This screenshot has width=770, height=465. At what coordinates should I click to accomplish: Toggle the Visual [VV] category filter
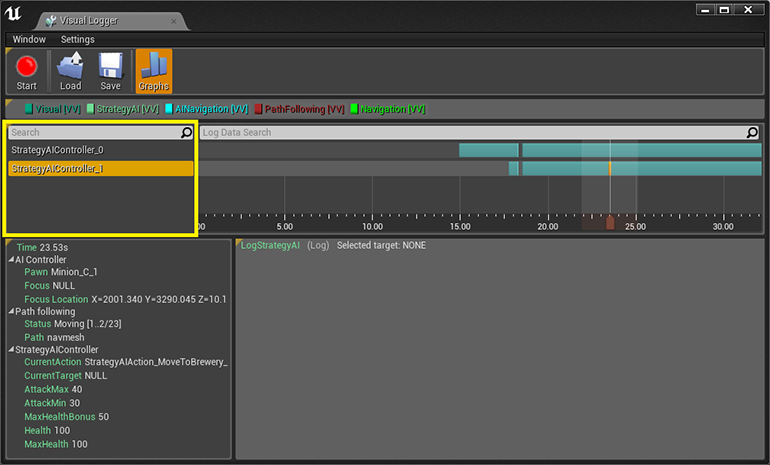53,109
